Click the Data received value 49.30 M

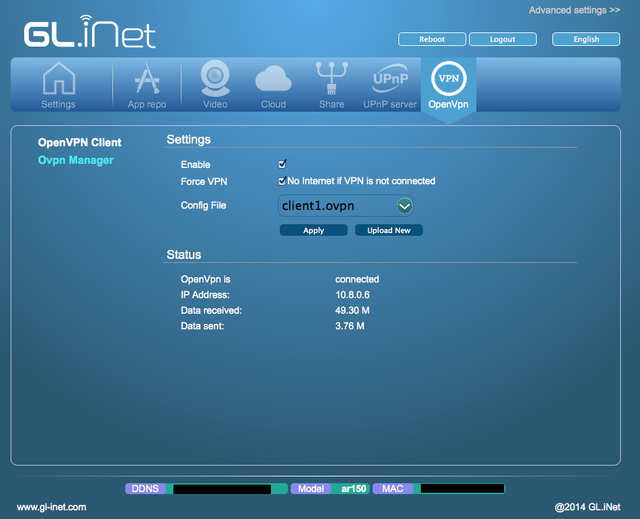[352, 311]
